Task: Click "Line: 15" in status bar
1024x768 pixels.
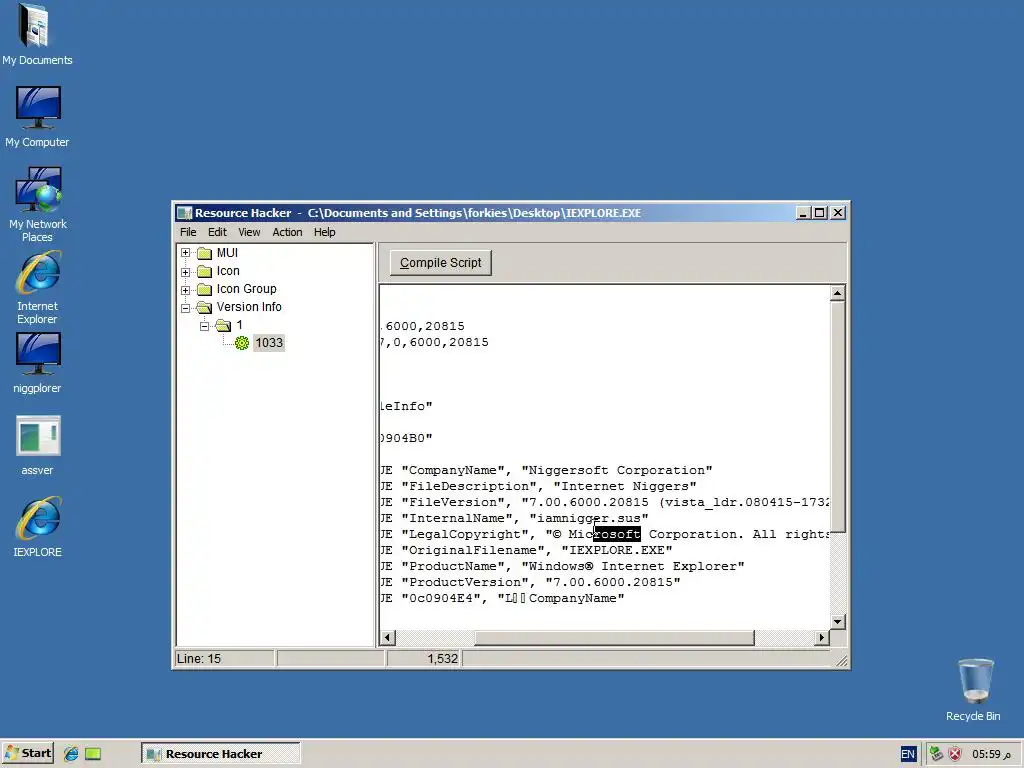Action: tap(199, 658)
